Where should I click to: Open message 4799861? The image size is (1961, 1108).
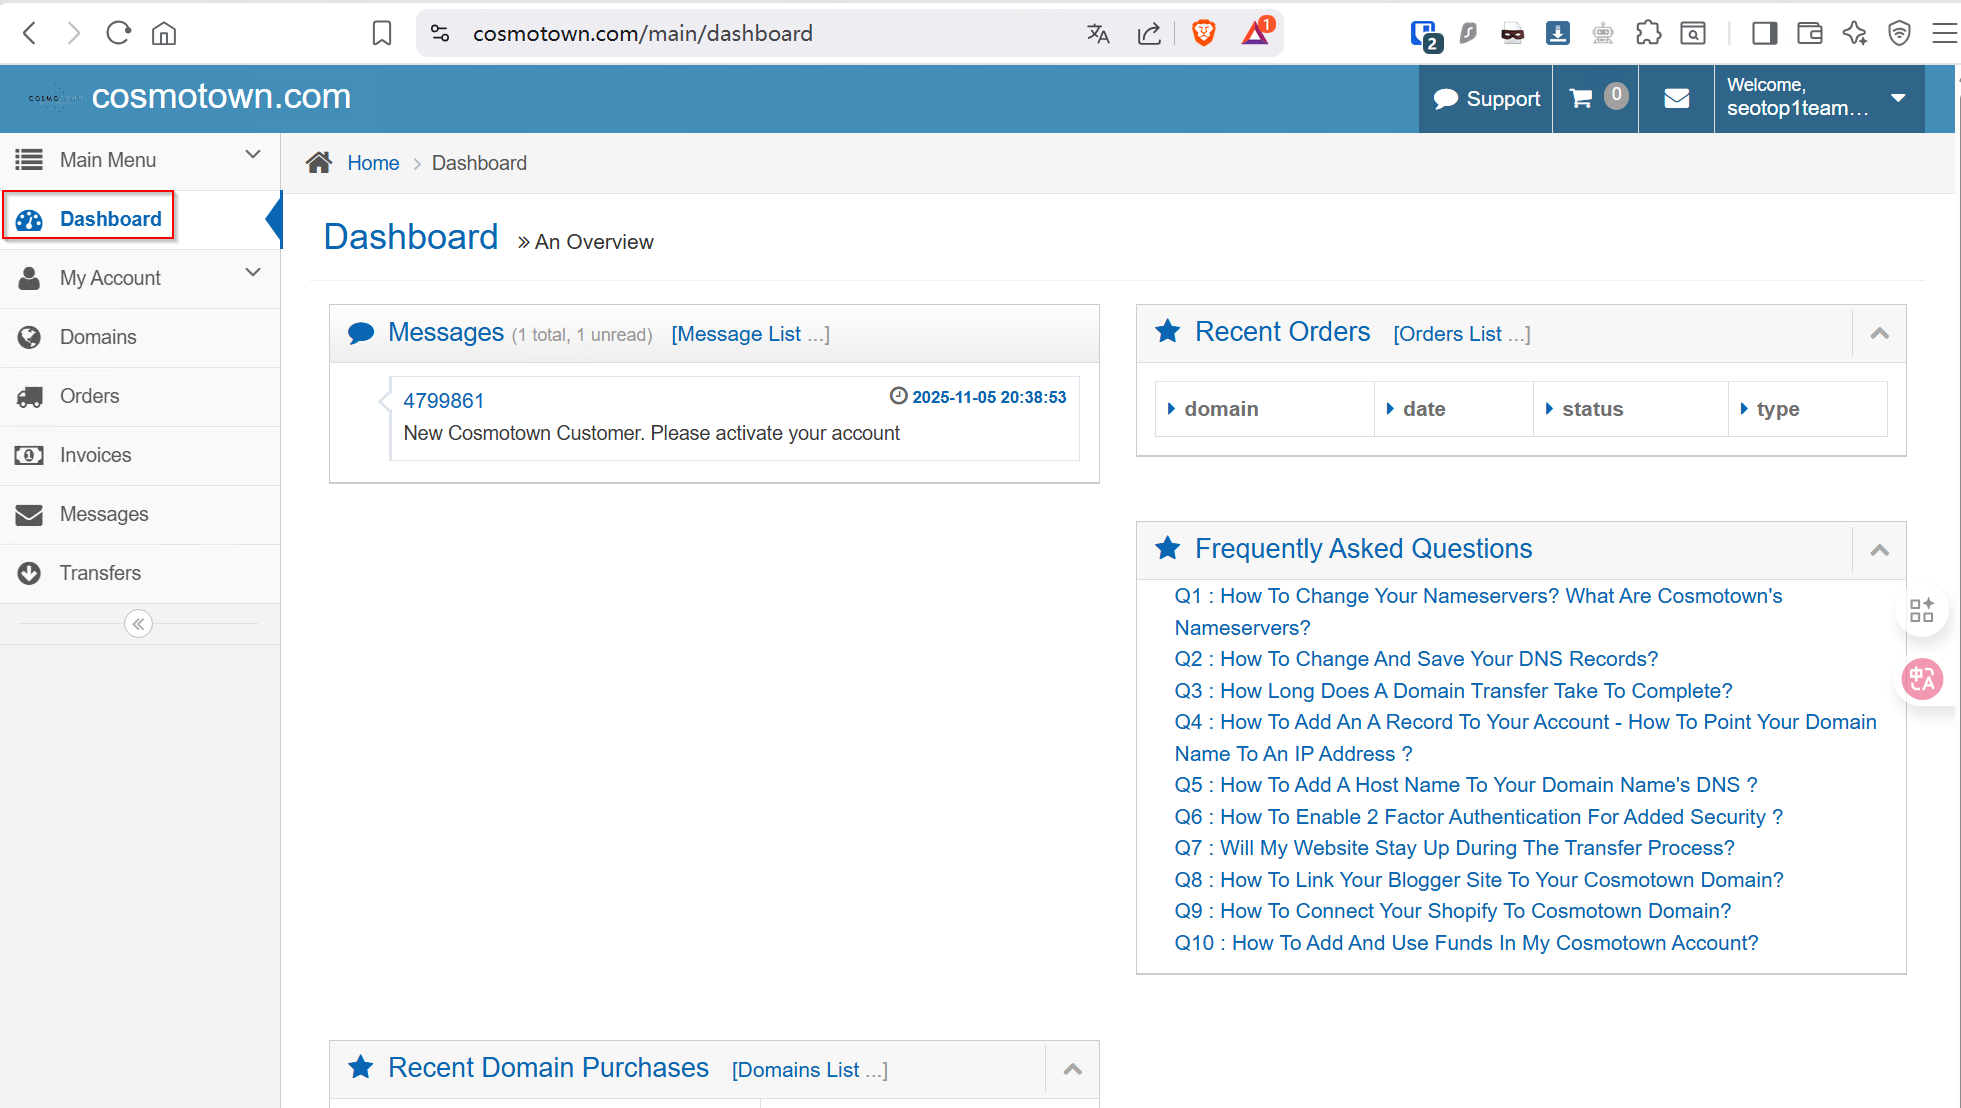[444, 401]
